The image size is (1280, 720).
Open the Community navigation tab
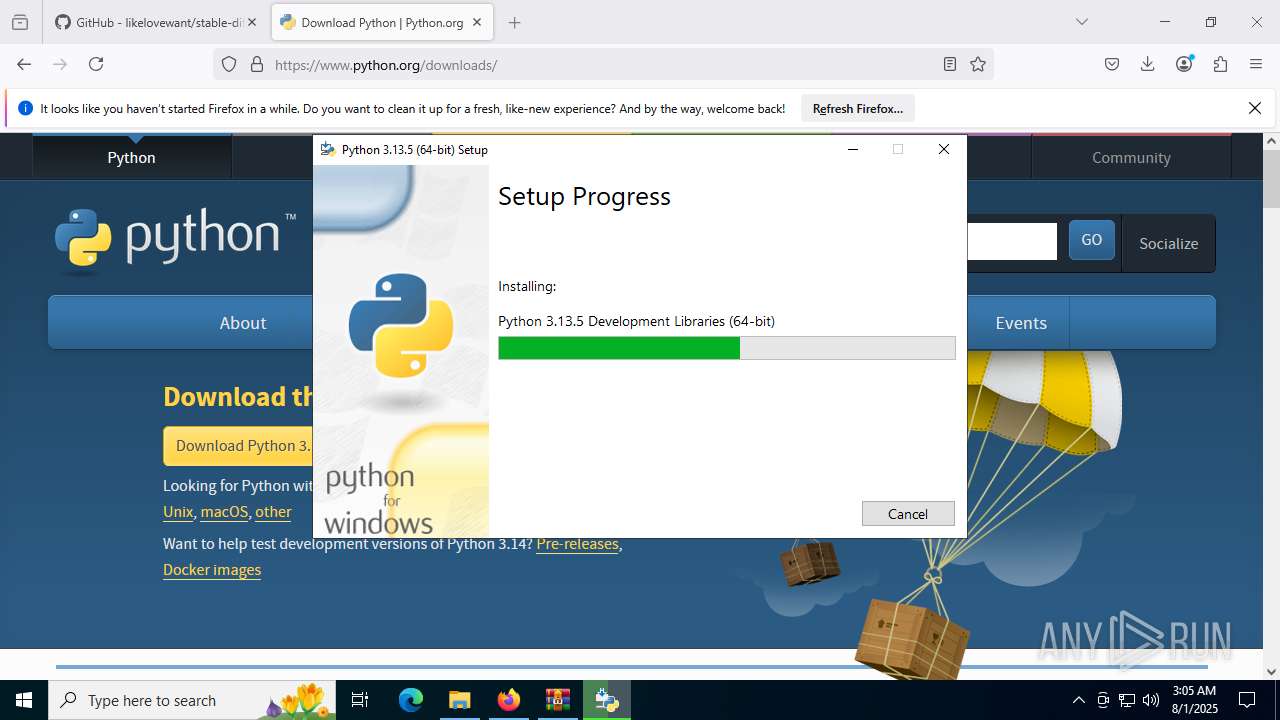coord(1131,158)
